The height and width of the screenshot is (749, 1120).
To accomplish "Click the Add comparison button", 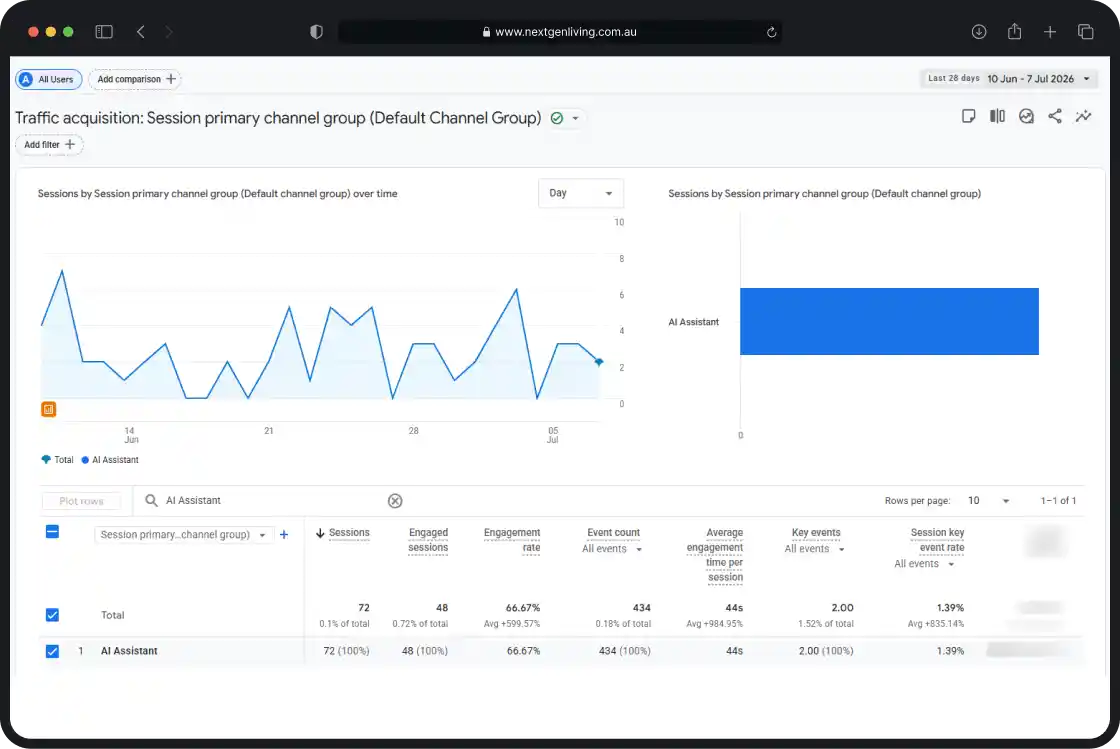I will point(135,79).
